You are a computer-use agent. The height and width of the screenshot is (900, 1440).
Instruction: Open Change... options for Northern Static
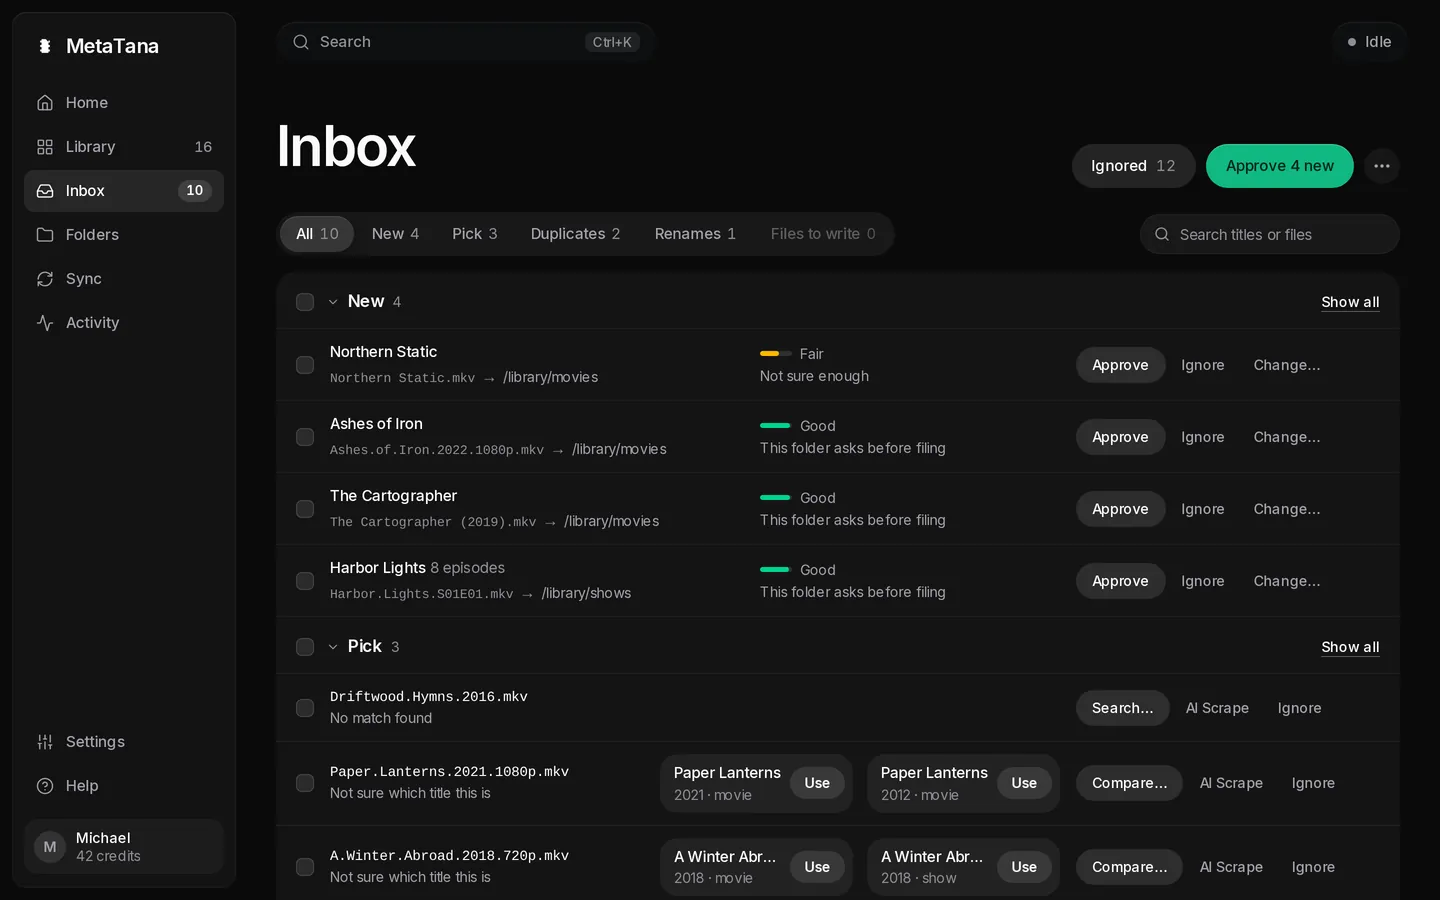1287,365
